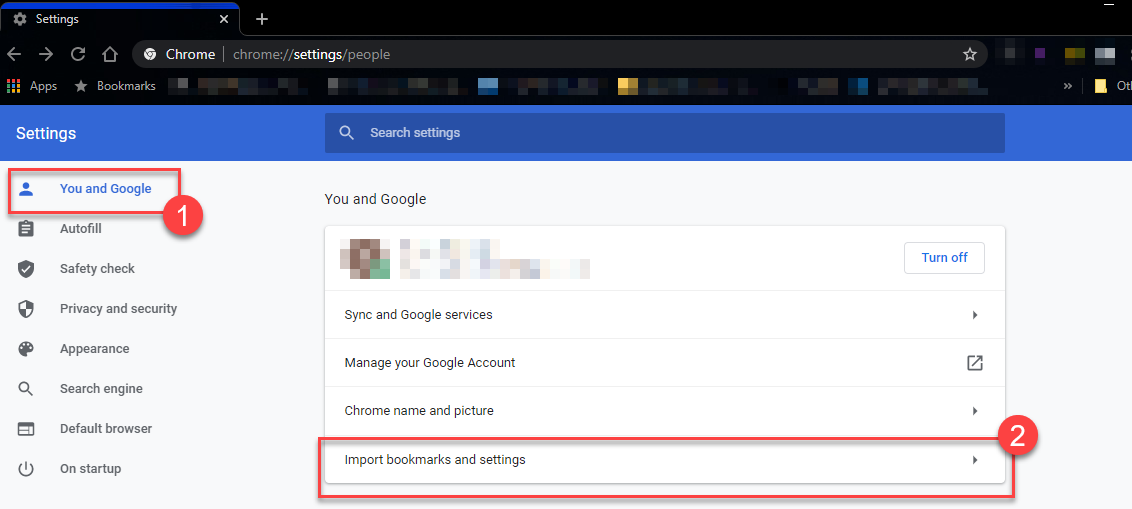This screenshot has width=1132, height=509.
Task: Click the browser back arrow
Action: point(14,54)
